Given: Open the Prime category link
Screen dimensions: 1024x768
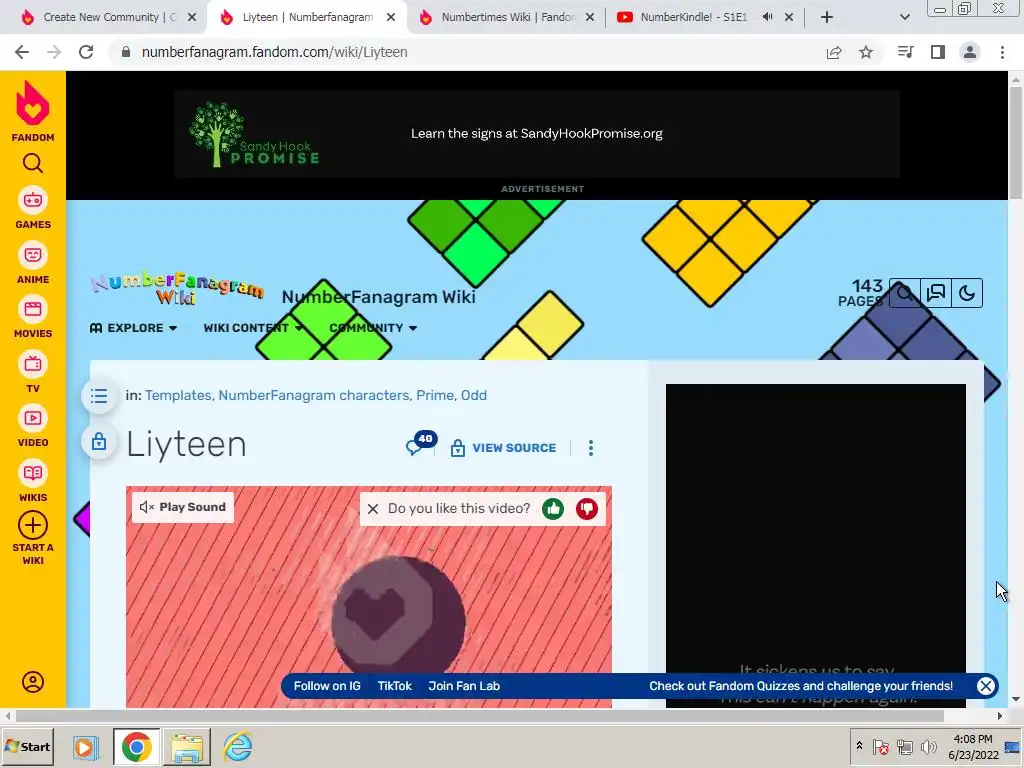Looking at the screenshot, I should [435, 395].
